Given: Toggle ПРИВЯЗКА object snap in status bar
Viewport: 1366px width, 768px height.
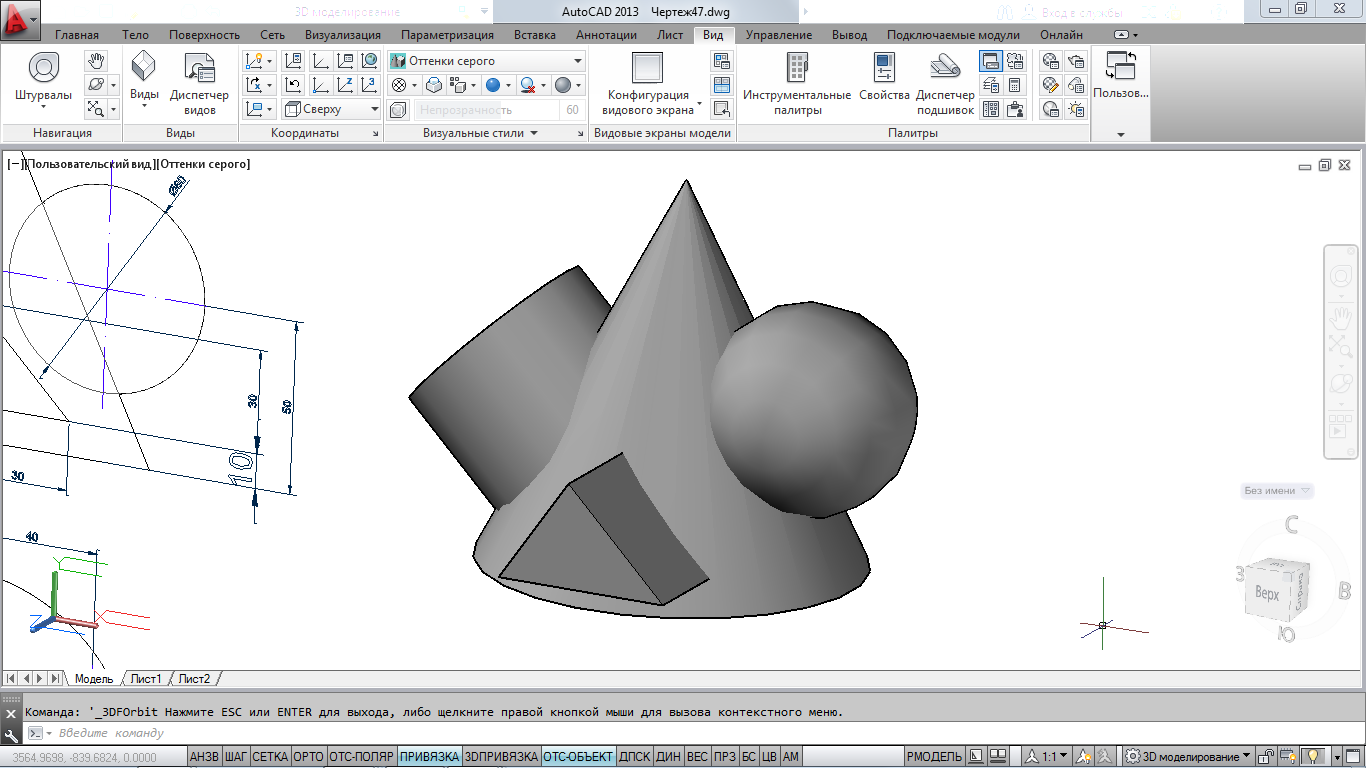Looking at the screenshot, I should click(429, 757).
